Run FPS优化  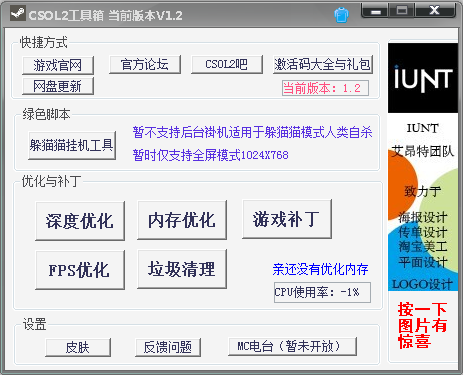coord(80,270)
